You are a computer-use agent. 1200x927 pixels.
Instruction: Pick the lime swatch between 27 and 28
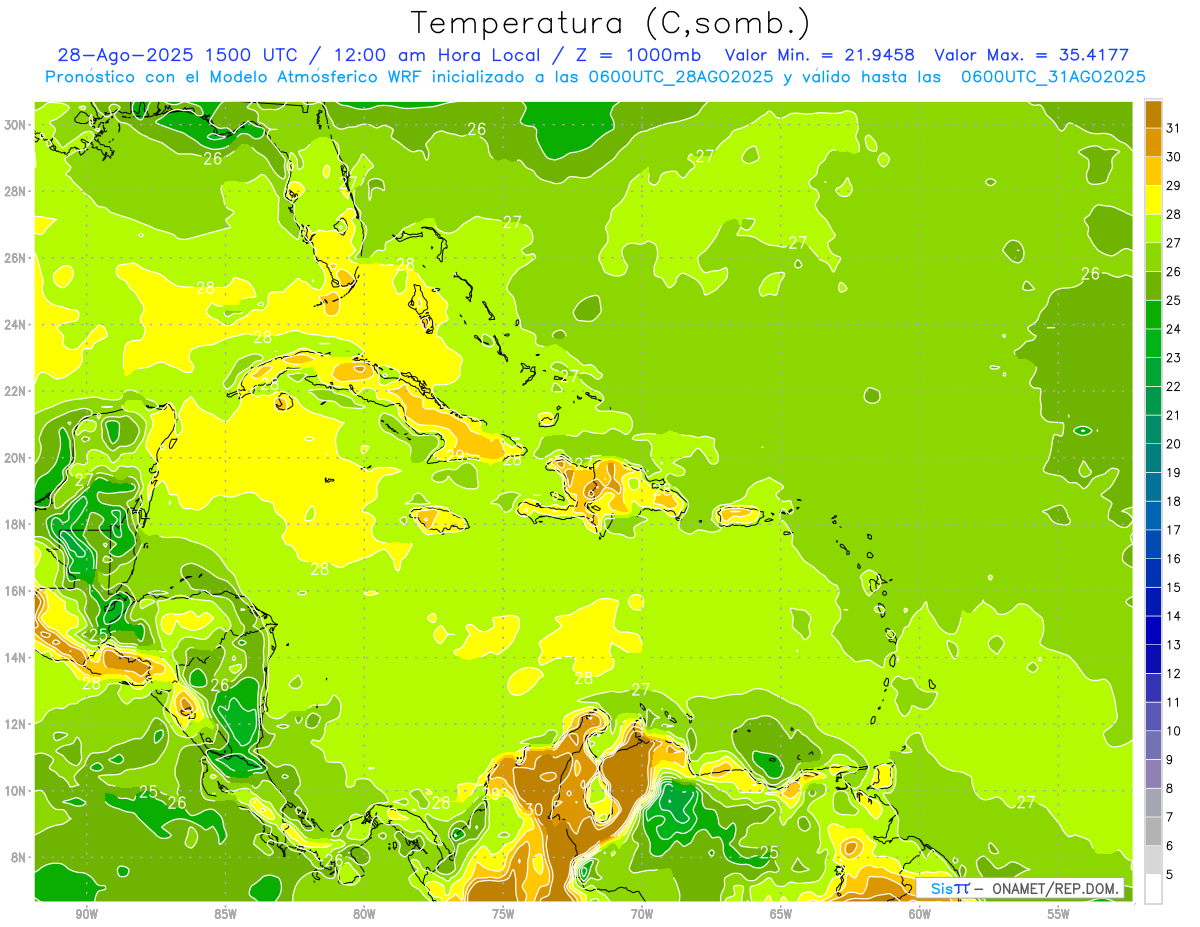pyautogui.click(x=1153, y=229)
